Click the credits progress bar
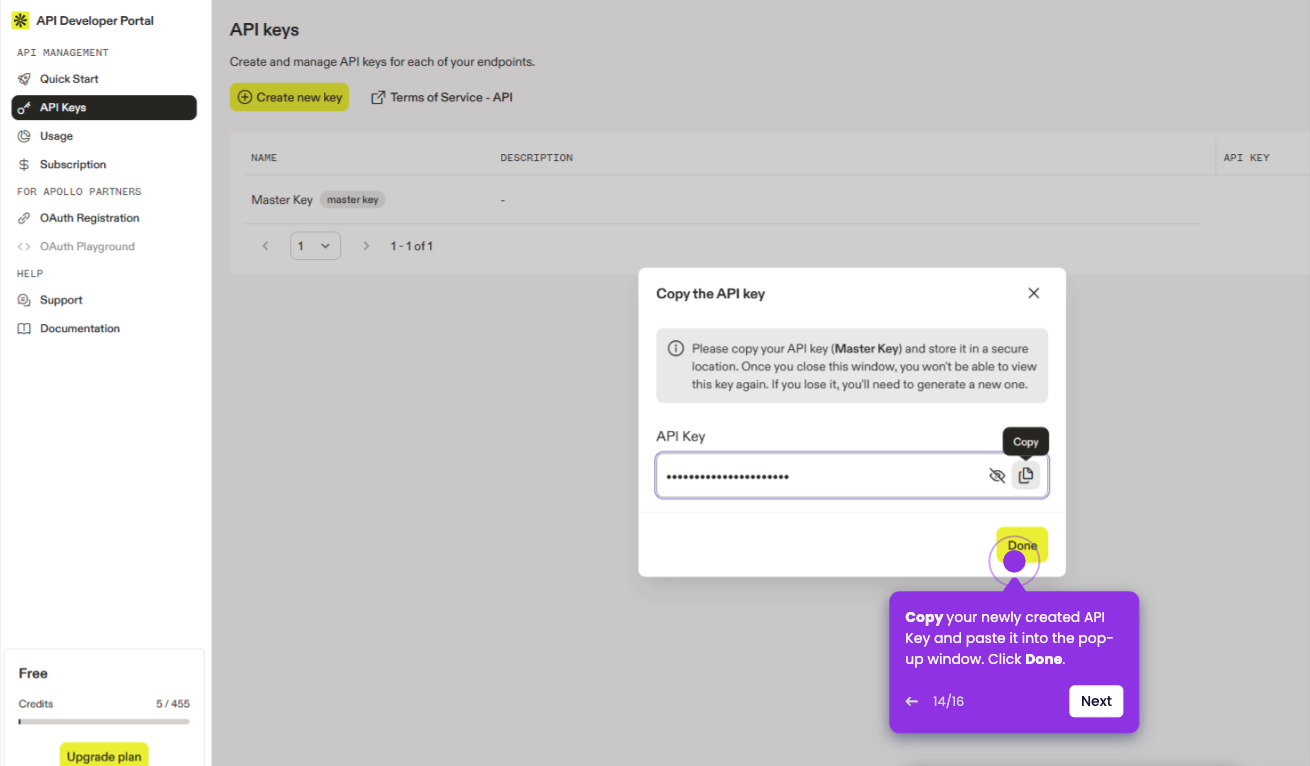The image size is (1310, 766). pyautogui.click(x=104, y=721)
